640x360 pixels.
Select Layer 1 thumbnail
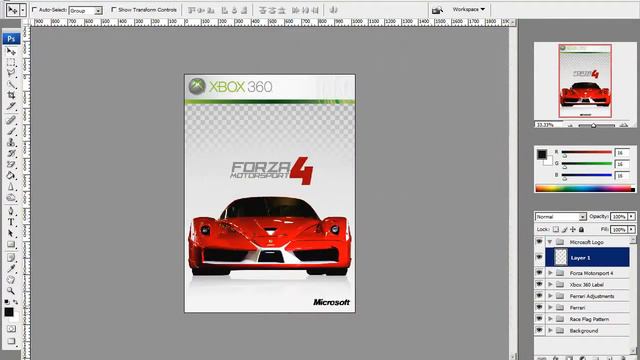[x=560, y=257]
